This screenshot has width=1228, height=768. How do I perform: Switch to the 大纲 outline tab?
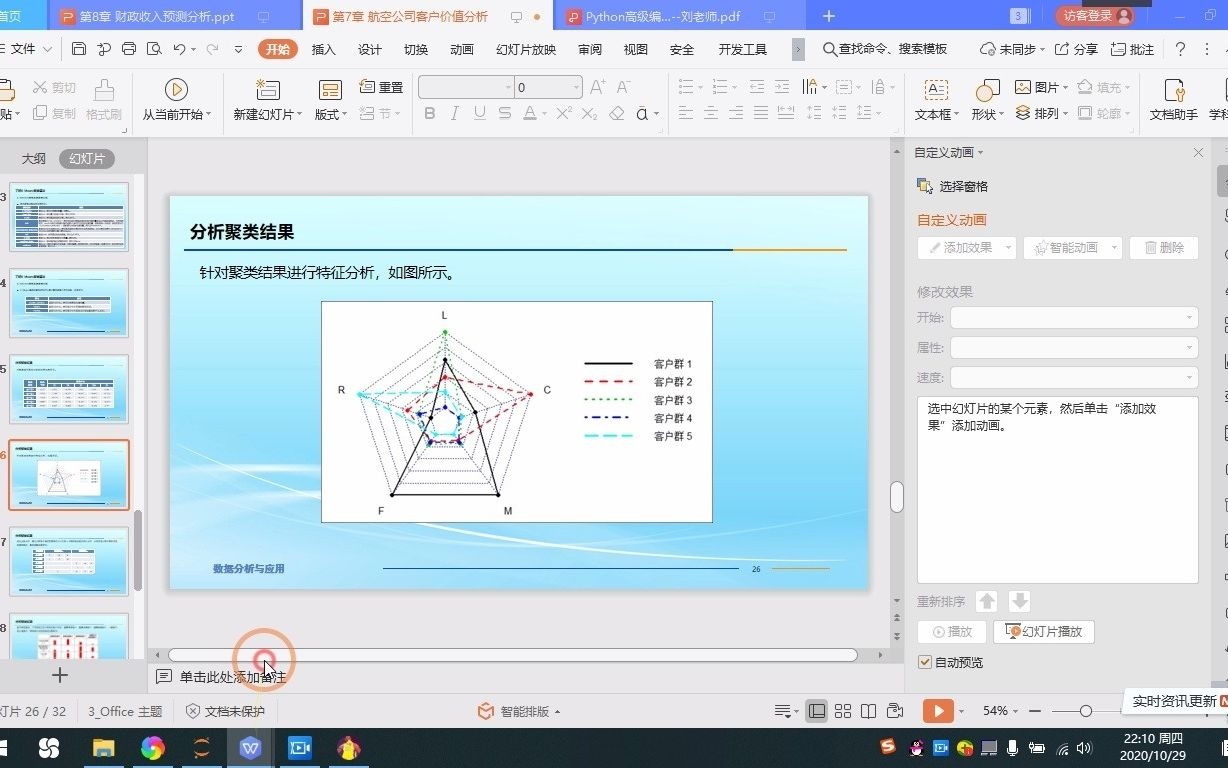coord(33,158)
